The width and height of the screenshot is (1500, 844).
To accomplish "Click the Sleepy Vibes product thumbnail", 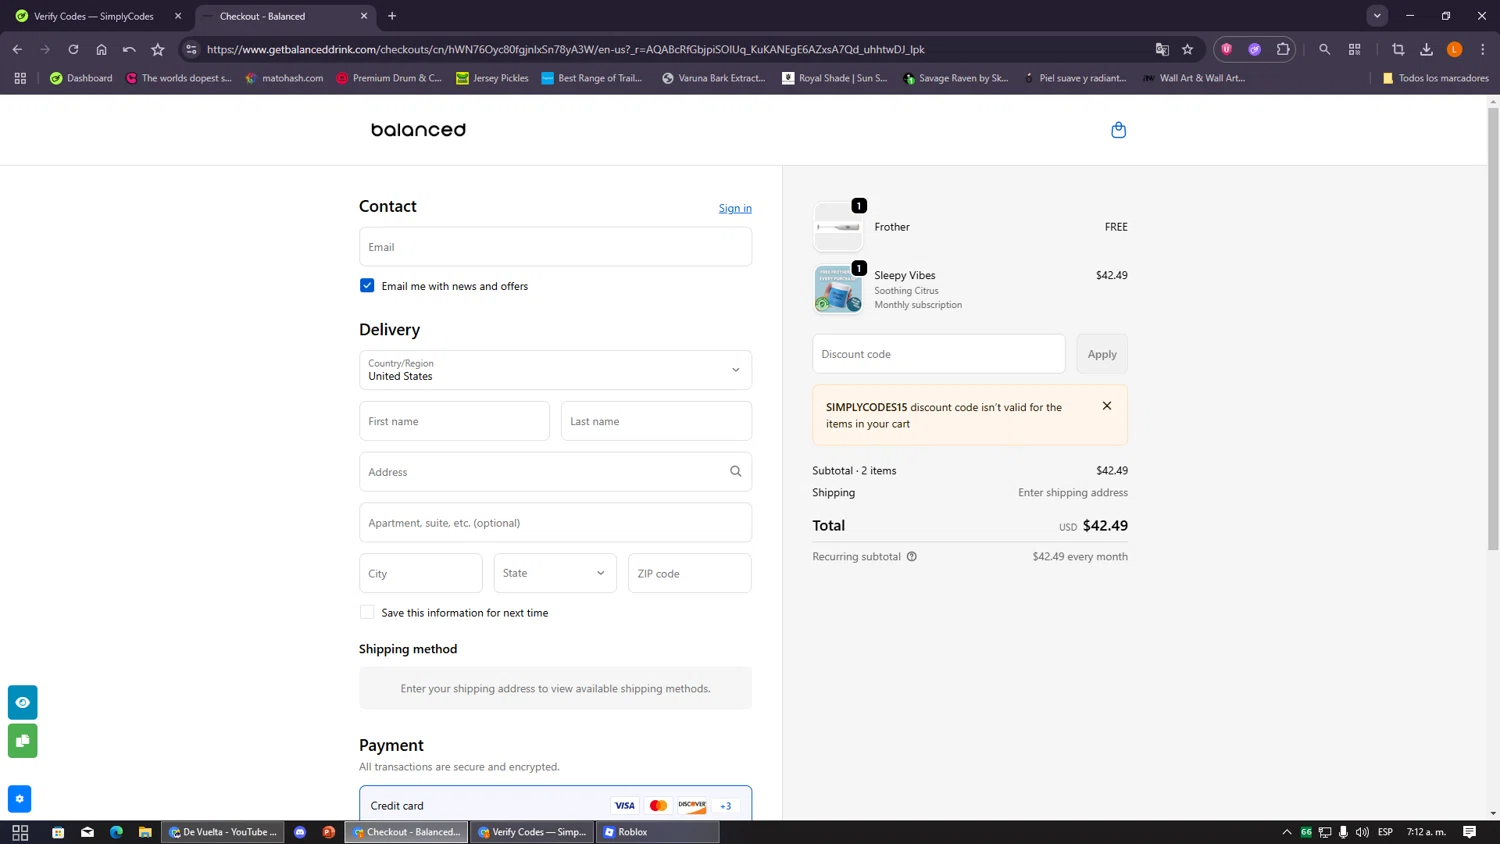I will [838, 289].
